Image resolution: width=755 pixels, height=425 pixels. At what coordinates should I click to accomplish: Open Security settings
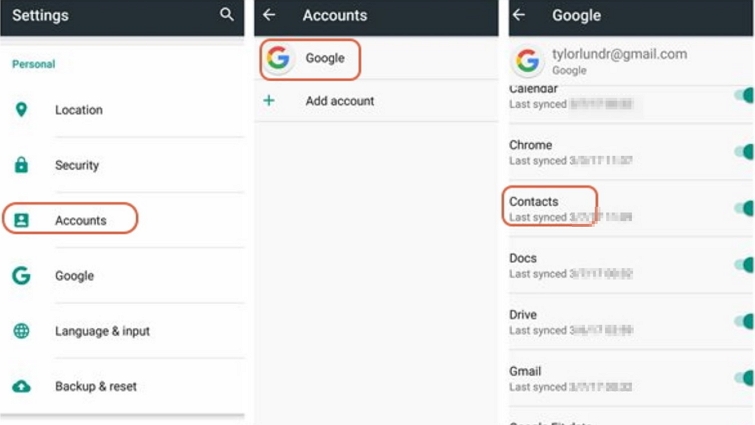click(x=77, y=165)
